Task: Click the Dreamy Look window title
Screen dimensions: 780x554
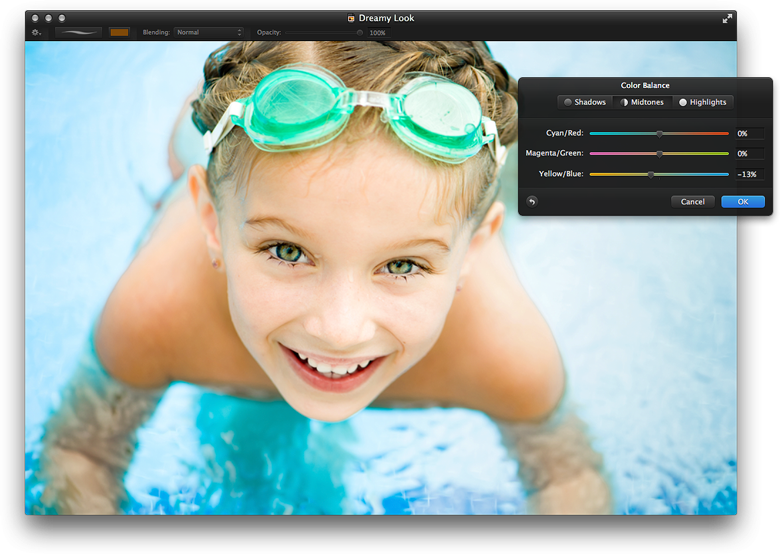Action: point(386,18)
